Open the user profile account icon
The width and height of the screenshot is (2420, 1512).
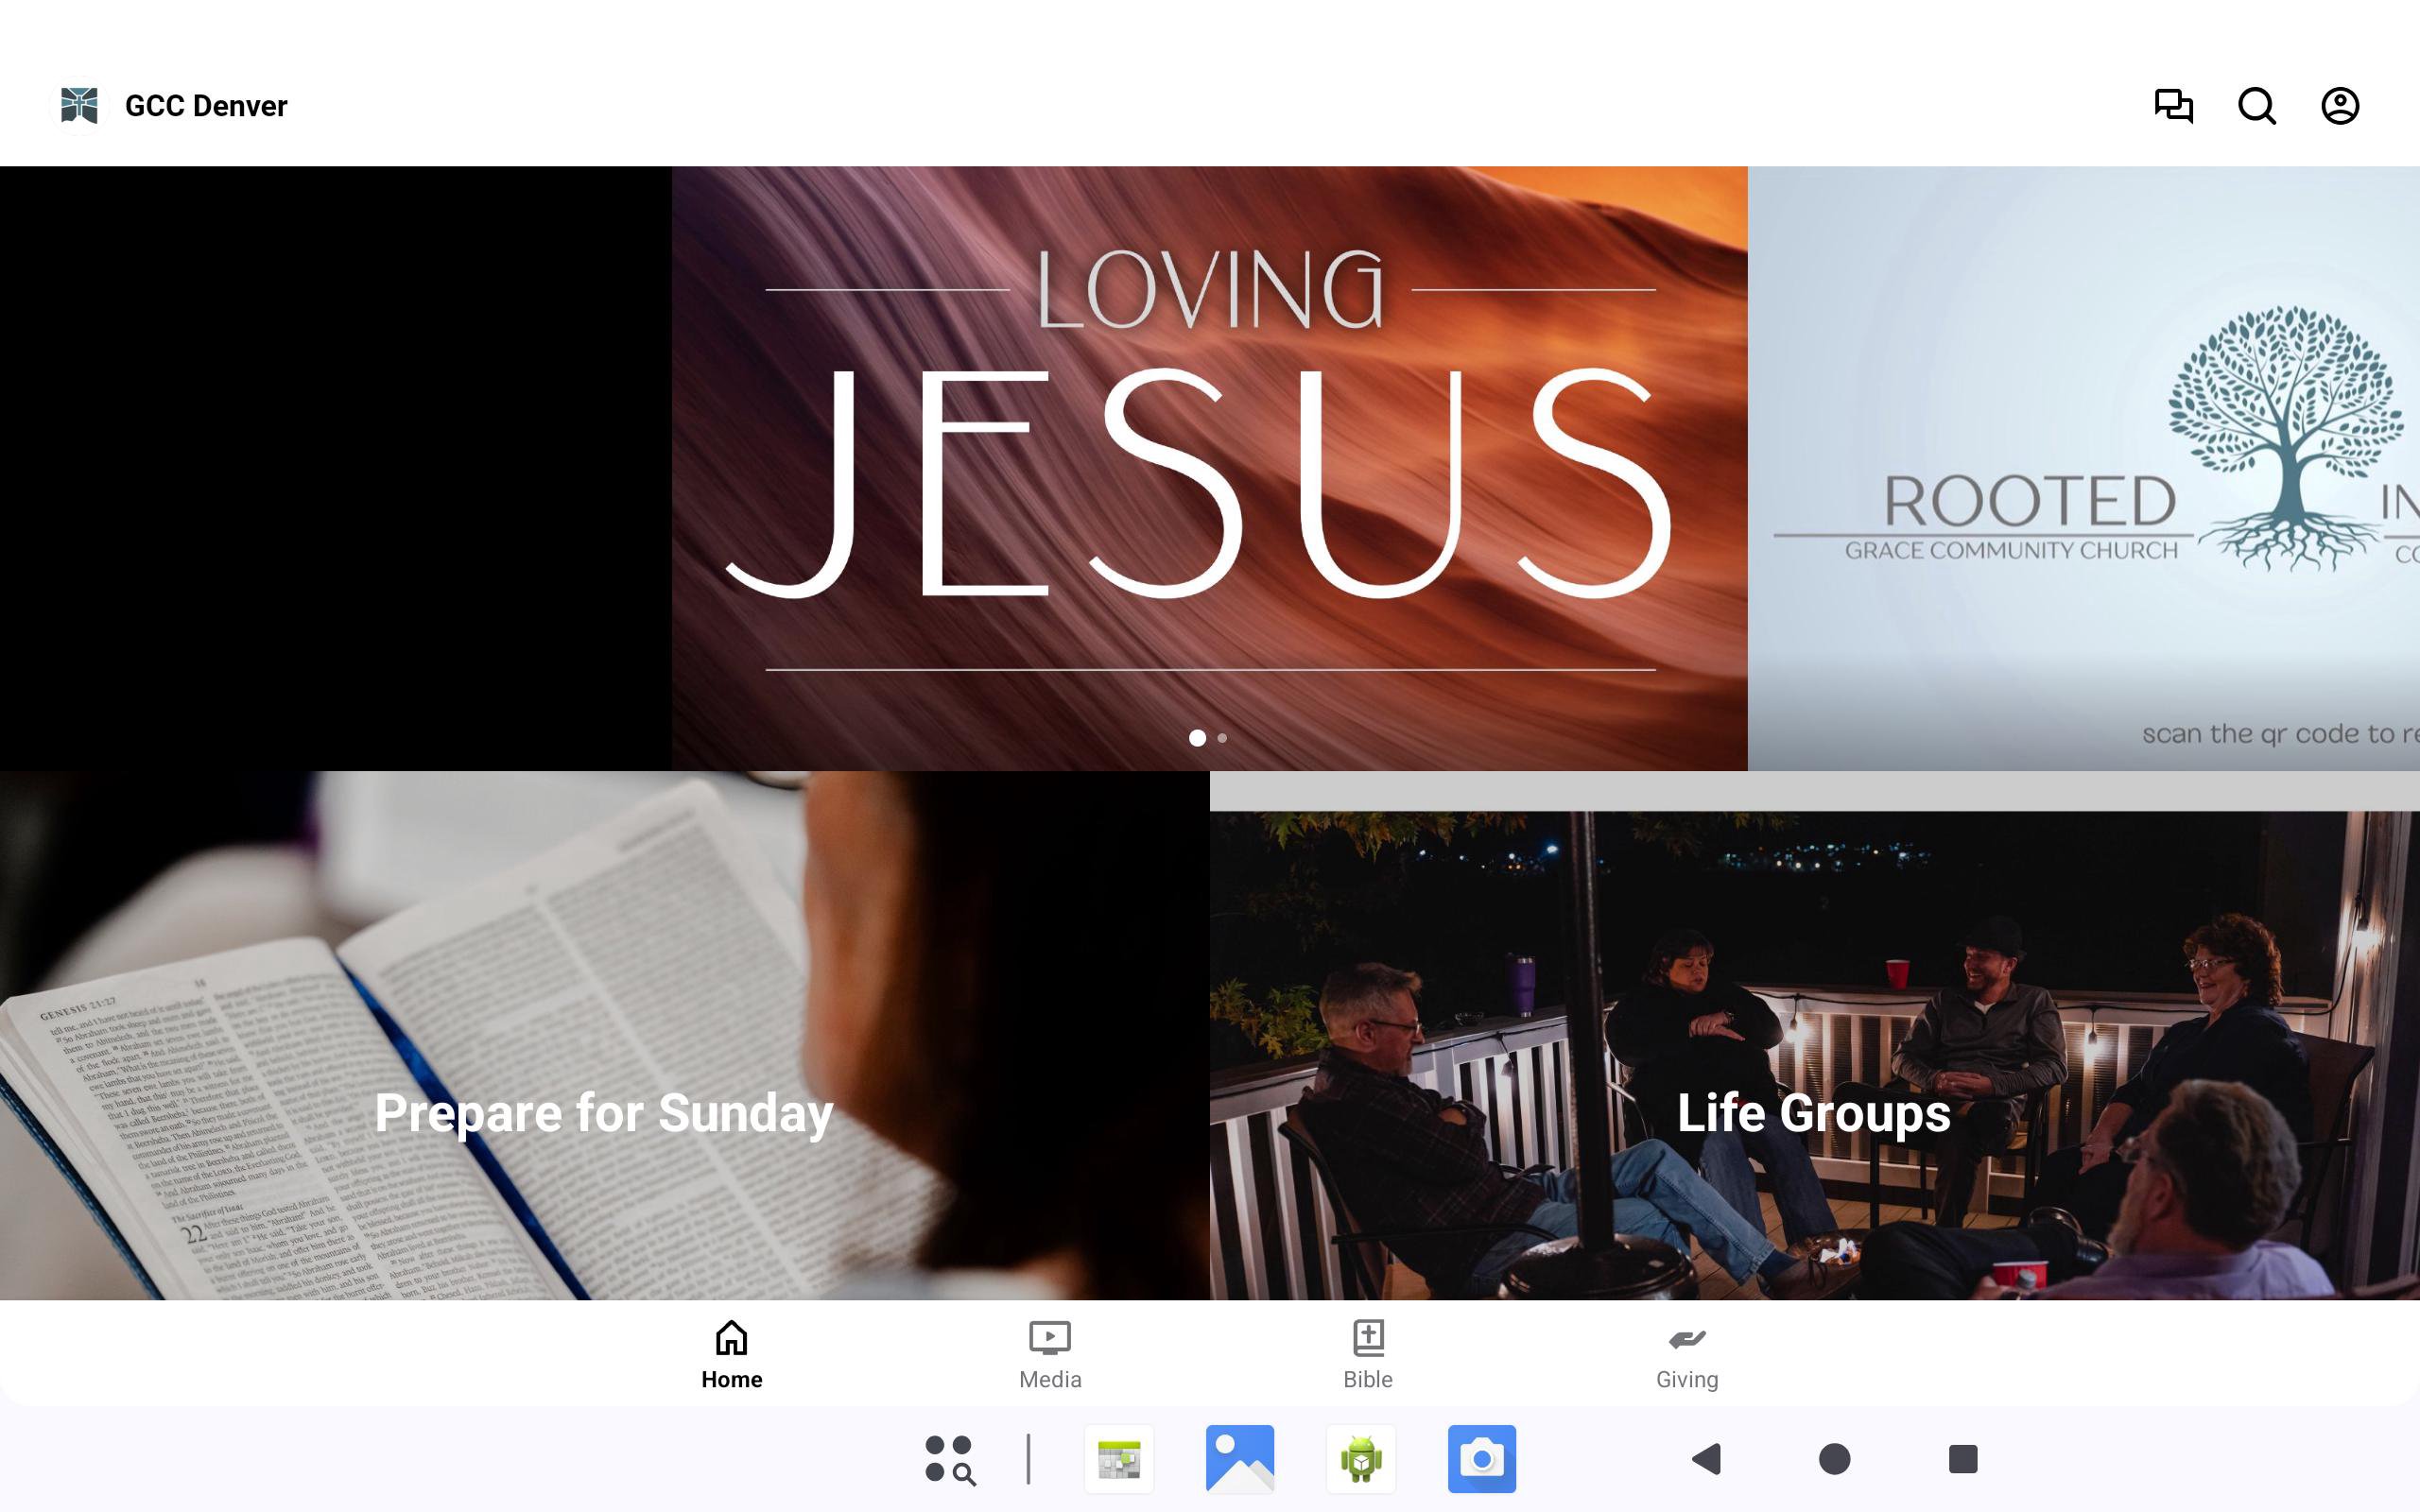click(2339, 106)
